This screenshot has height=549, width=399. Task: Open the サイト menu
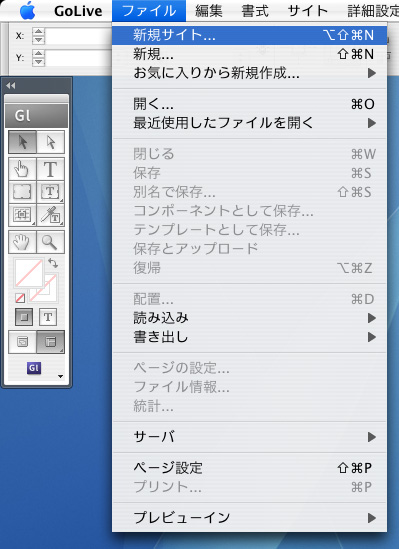tap(308, 11)
